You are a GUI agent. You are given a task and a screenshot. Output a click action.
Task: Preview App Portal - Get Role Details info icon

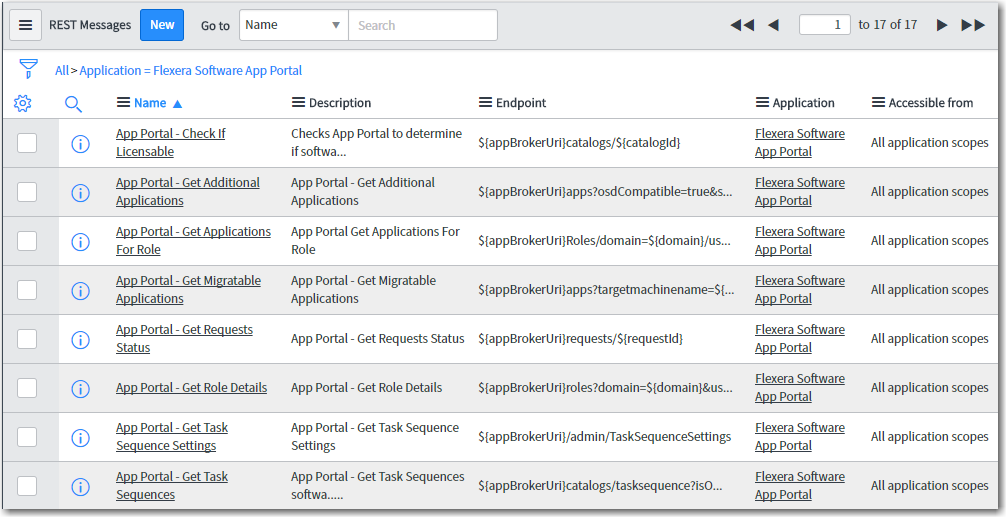(x=80, y=388)
